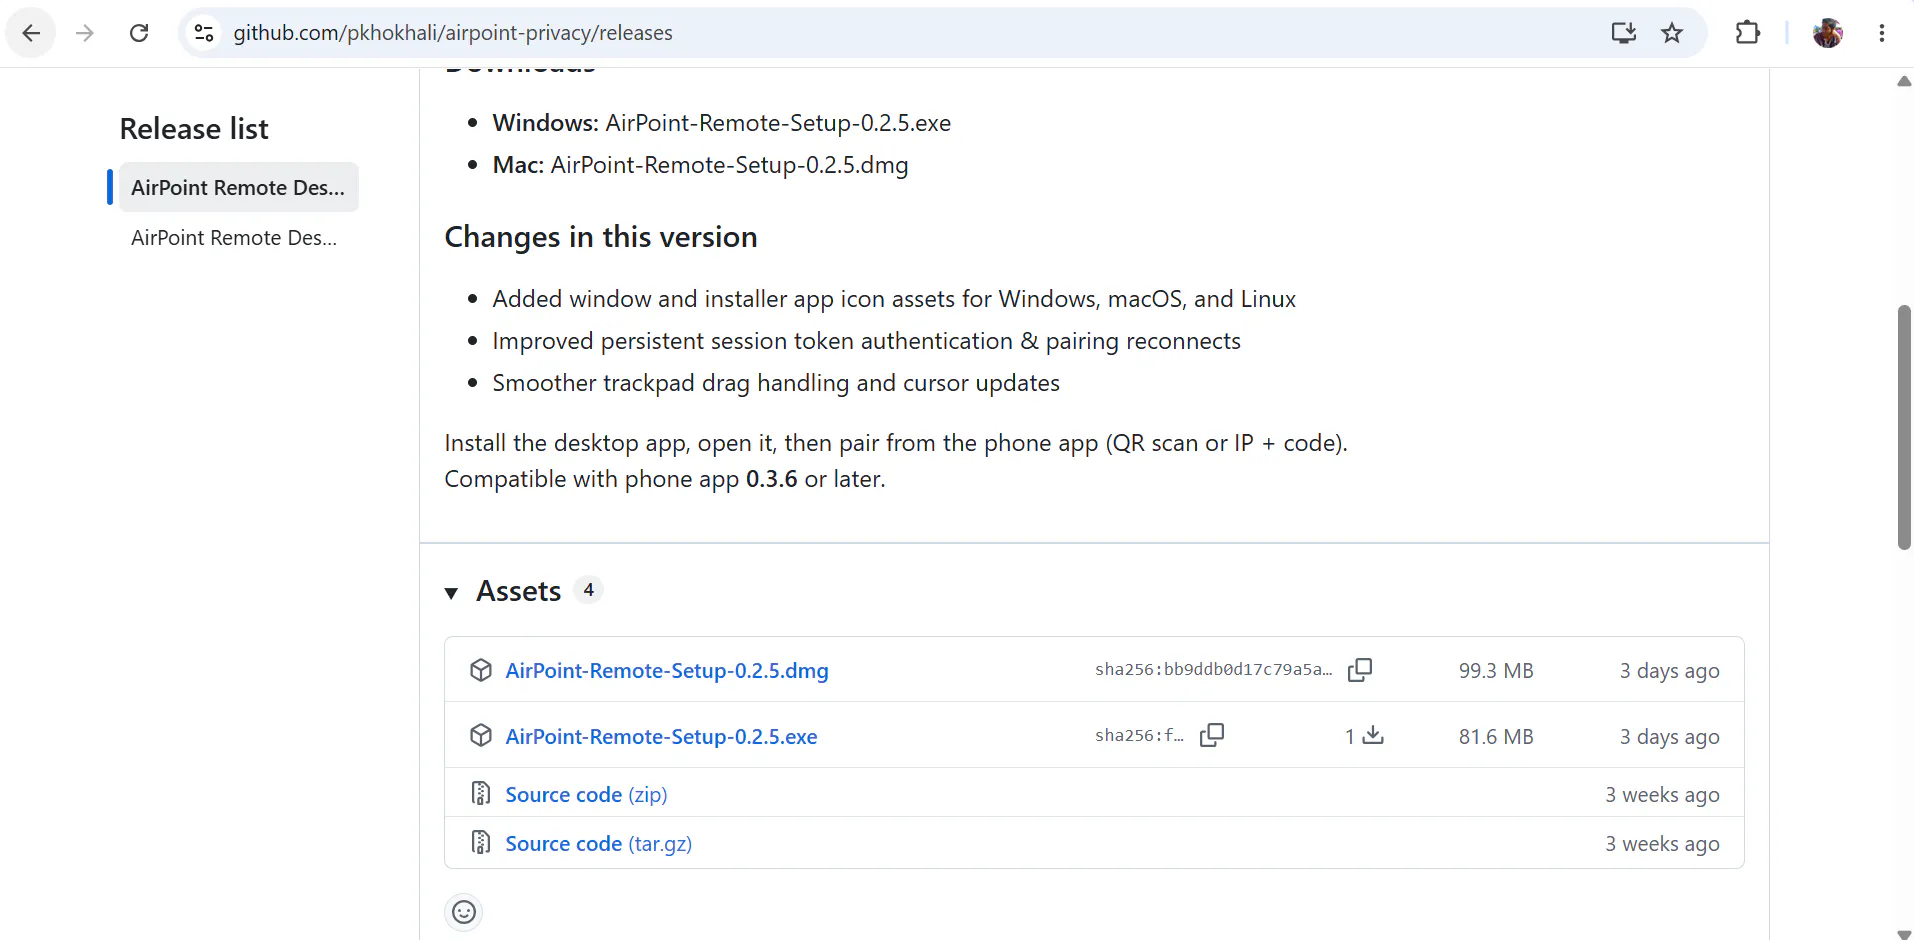Select the second AirPoint Remote Des... release
This screenshot has height=940, width=1914.
[x=234, y=238]
